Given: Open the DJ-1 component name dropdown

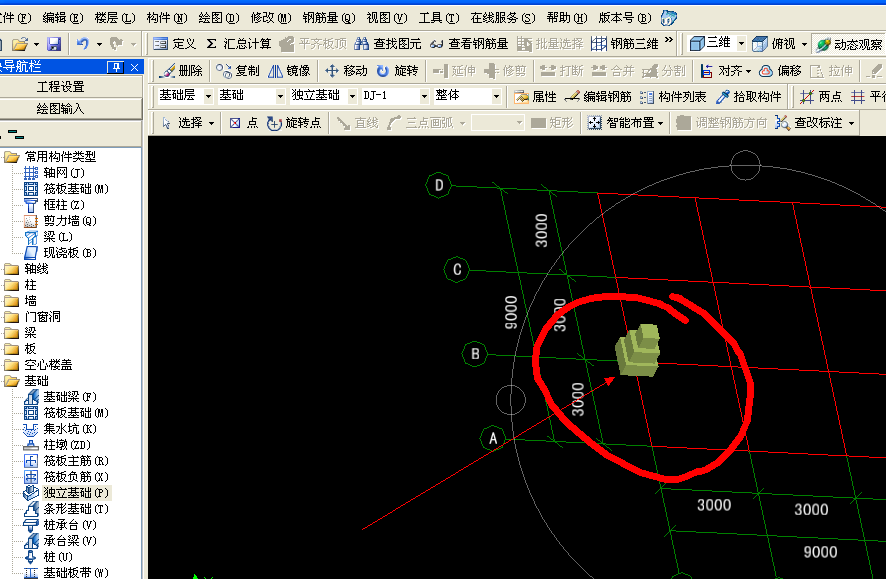Looking at the screenshot, I should [424, 97].
